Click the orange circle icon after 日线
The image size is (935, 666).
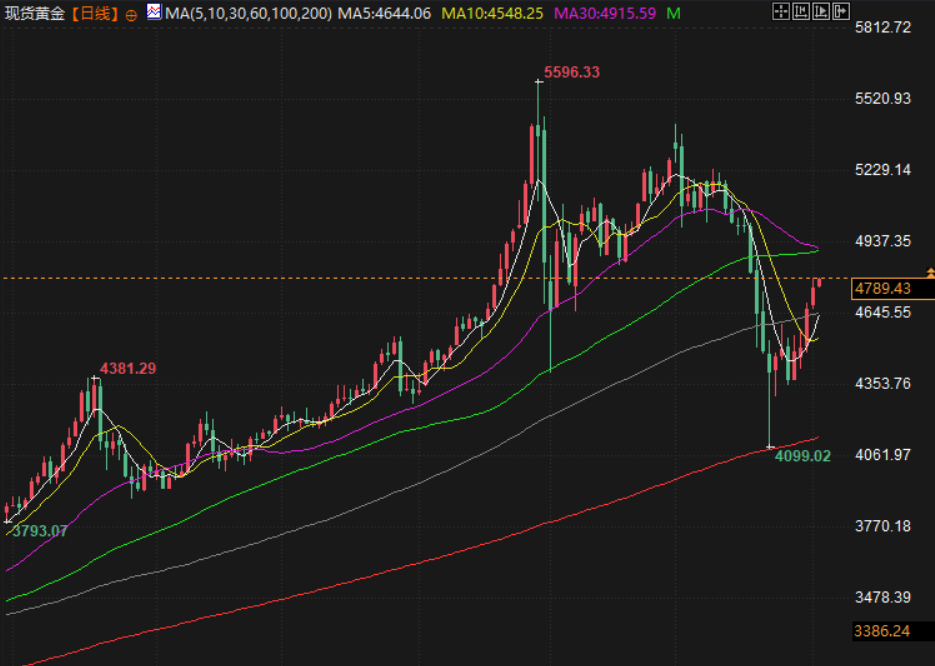pos(131,16)
